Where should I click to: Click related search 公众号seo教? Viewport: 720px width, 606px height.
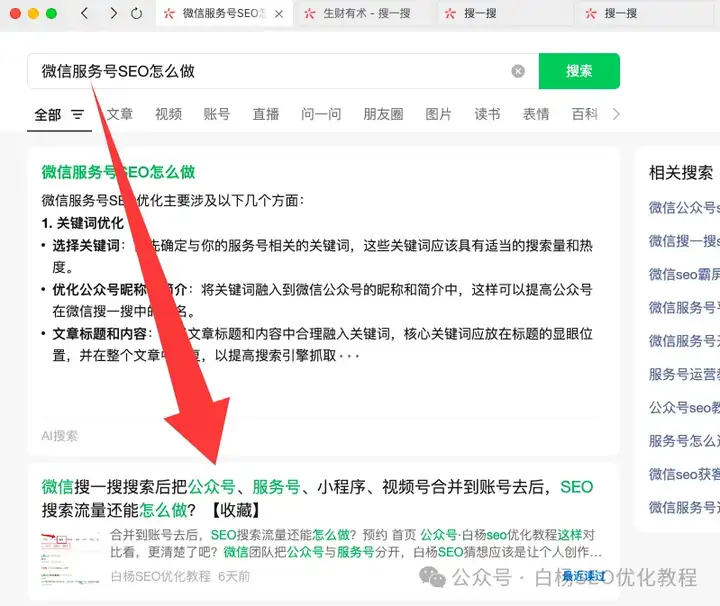[684, 408]
